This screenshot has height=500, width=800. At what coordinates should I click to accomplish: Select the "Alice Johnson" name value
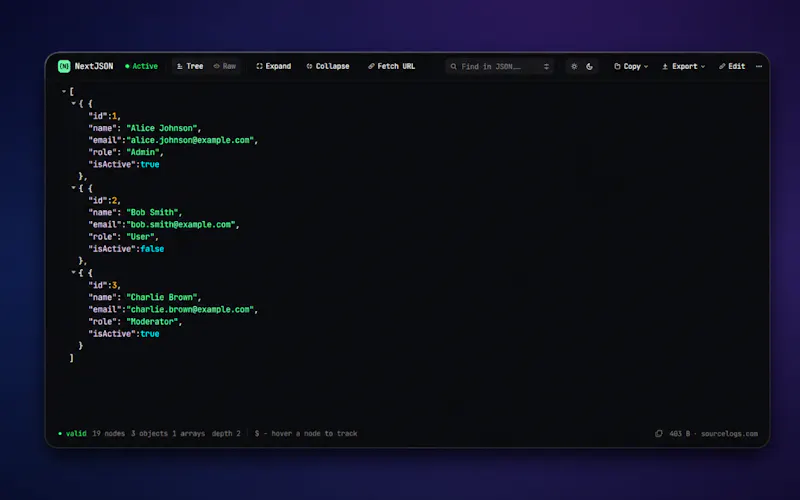(x=162, y=128)
